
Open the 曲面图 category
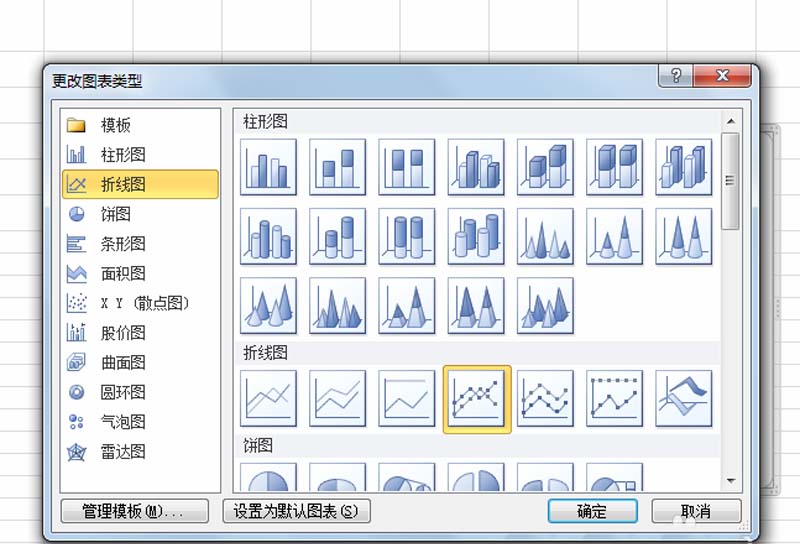click(x=140, y=362)
